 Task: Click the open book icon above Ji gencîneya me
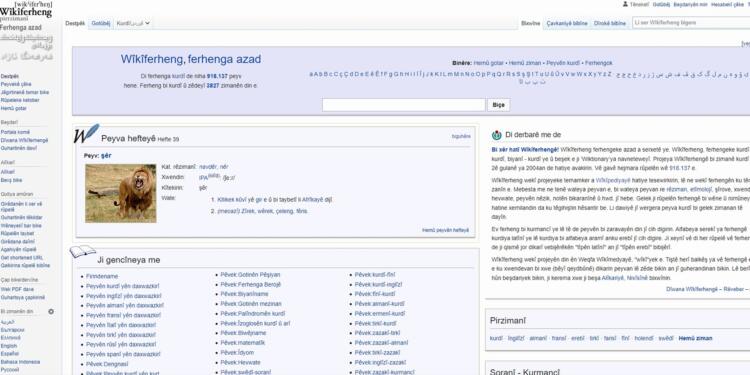[82, 252]
